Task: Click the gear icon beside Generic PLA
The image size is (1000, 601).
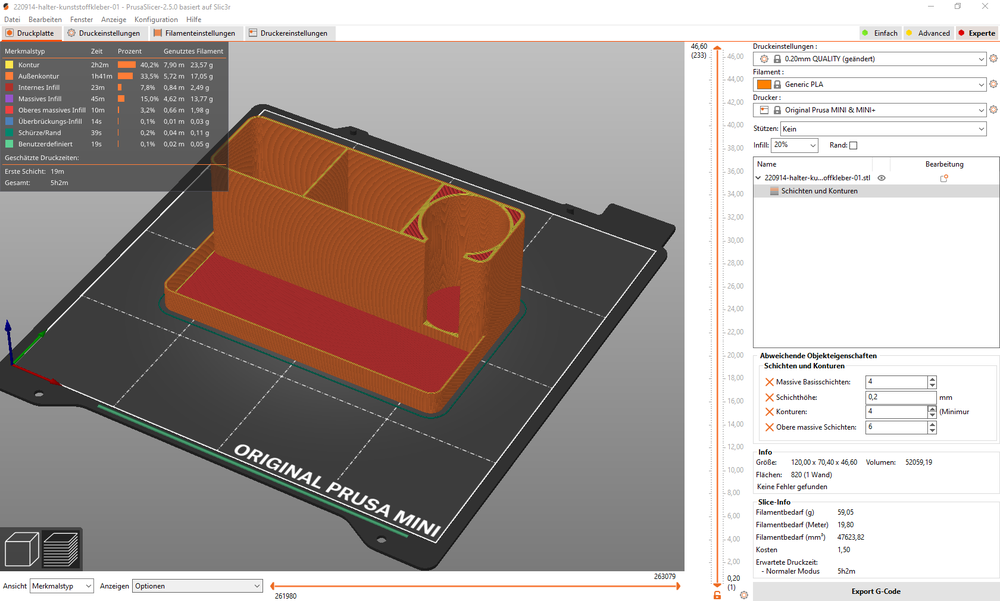Action: coord(993,85)
